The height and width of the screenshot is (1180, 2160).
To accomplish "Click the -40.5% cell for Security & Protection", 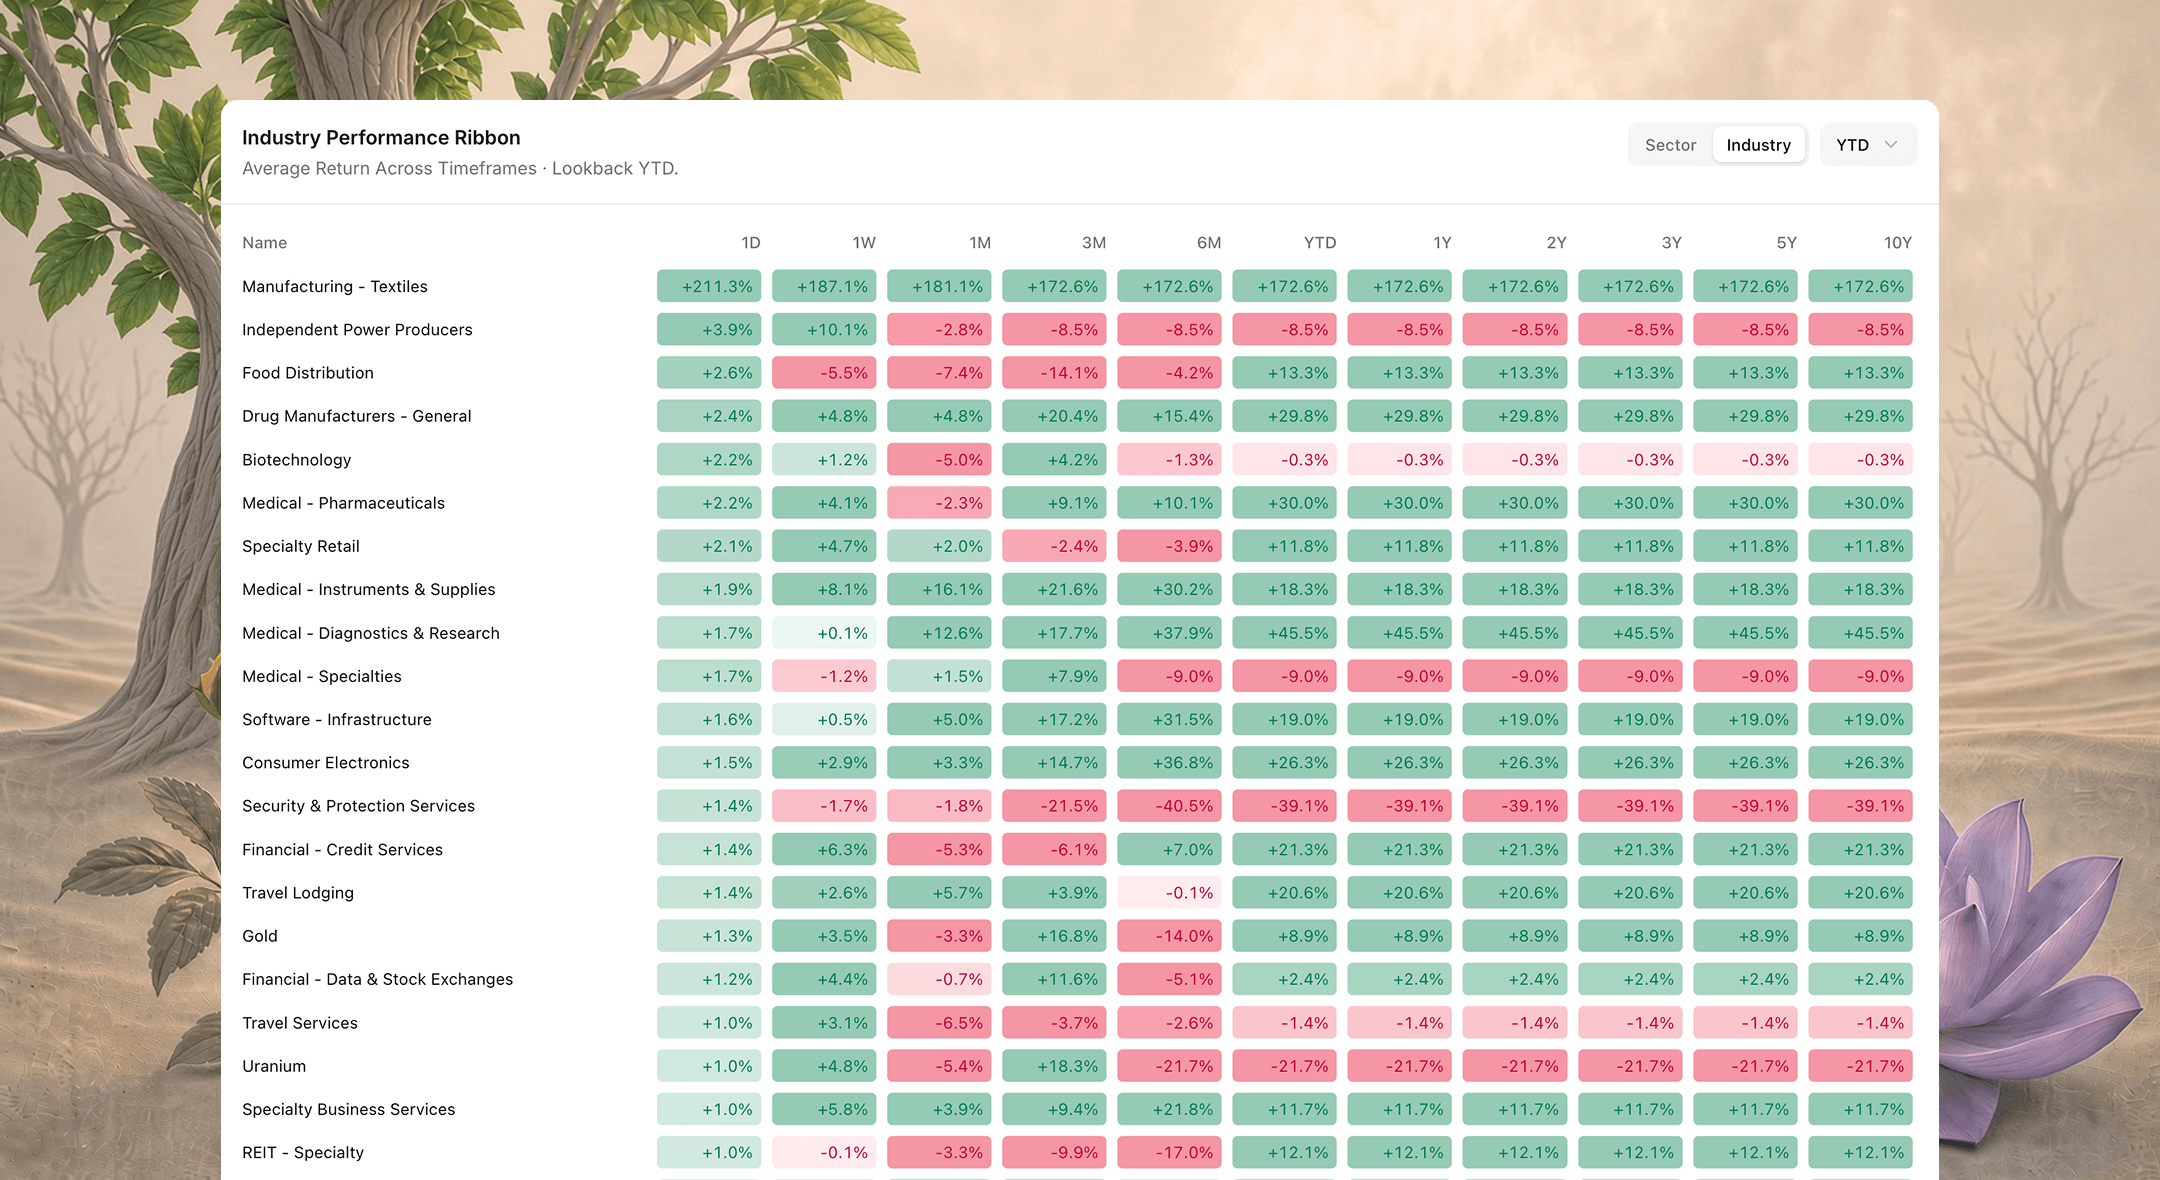I will [1169, 806].
